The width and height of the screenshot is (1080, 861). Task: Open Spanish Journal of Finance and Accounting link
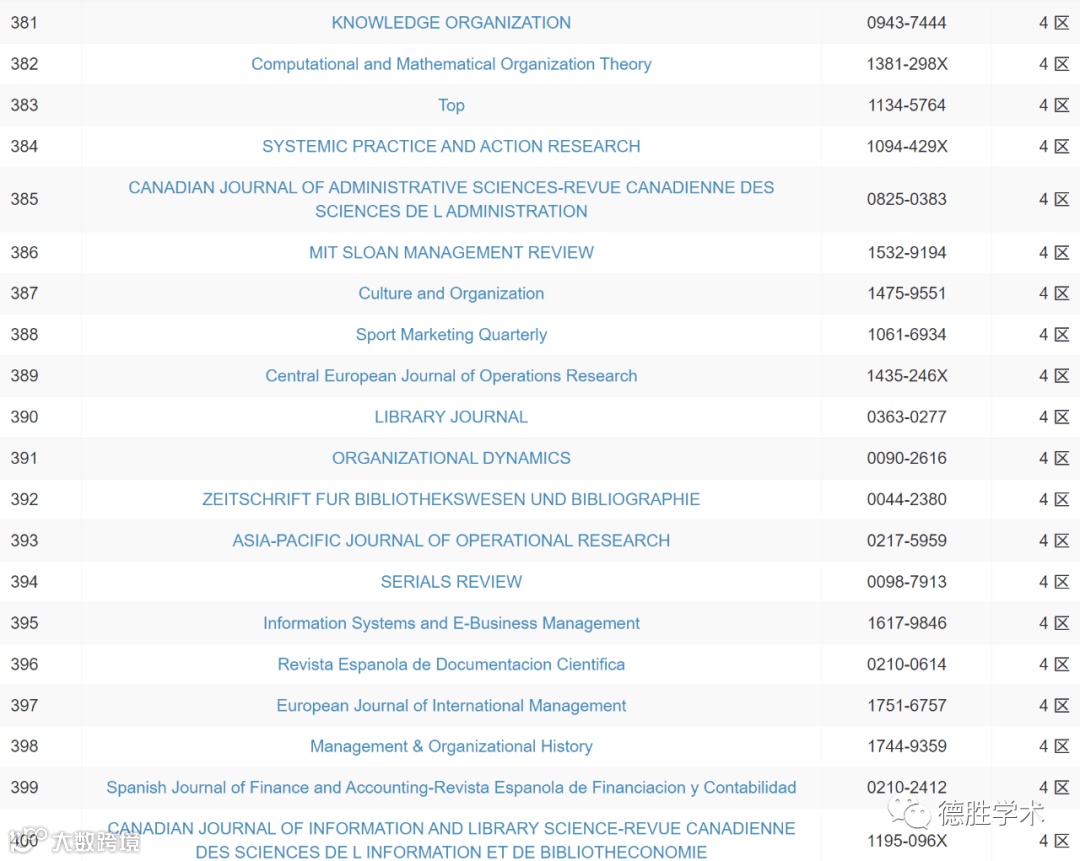coord(451,788)
